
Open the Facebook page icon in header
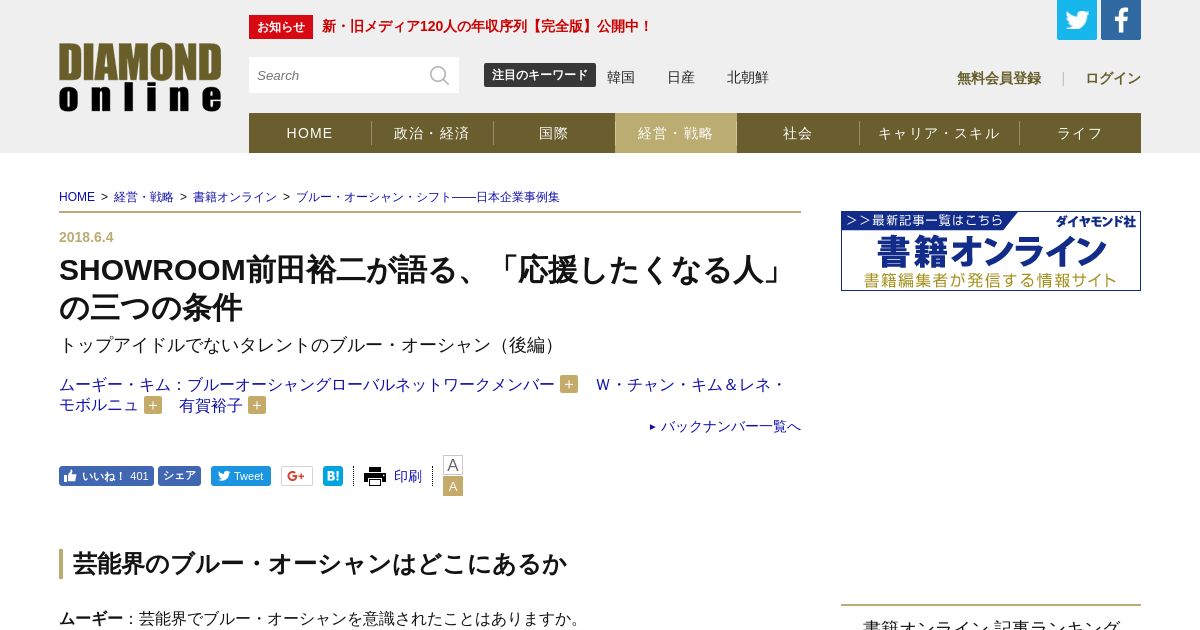tap(1121, 20)
